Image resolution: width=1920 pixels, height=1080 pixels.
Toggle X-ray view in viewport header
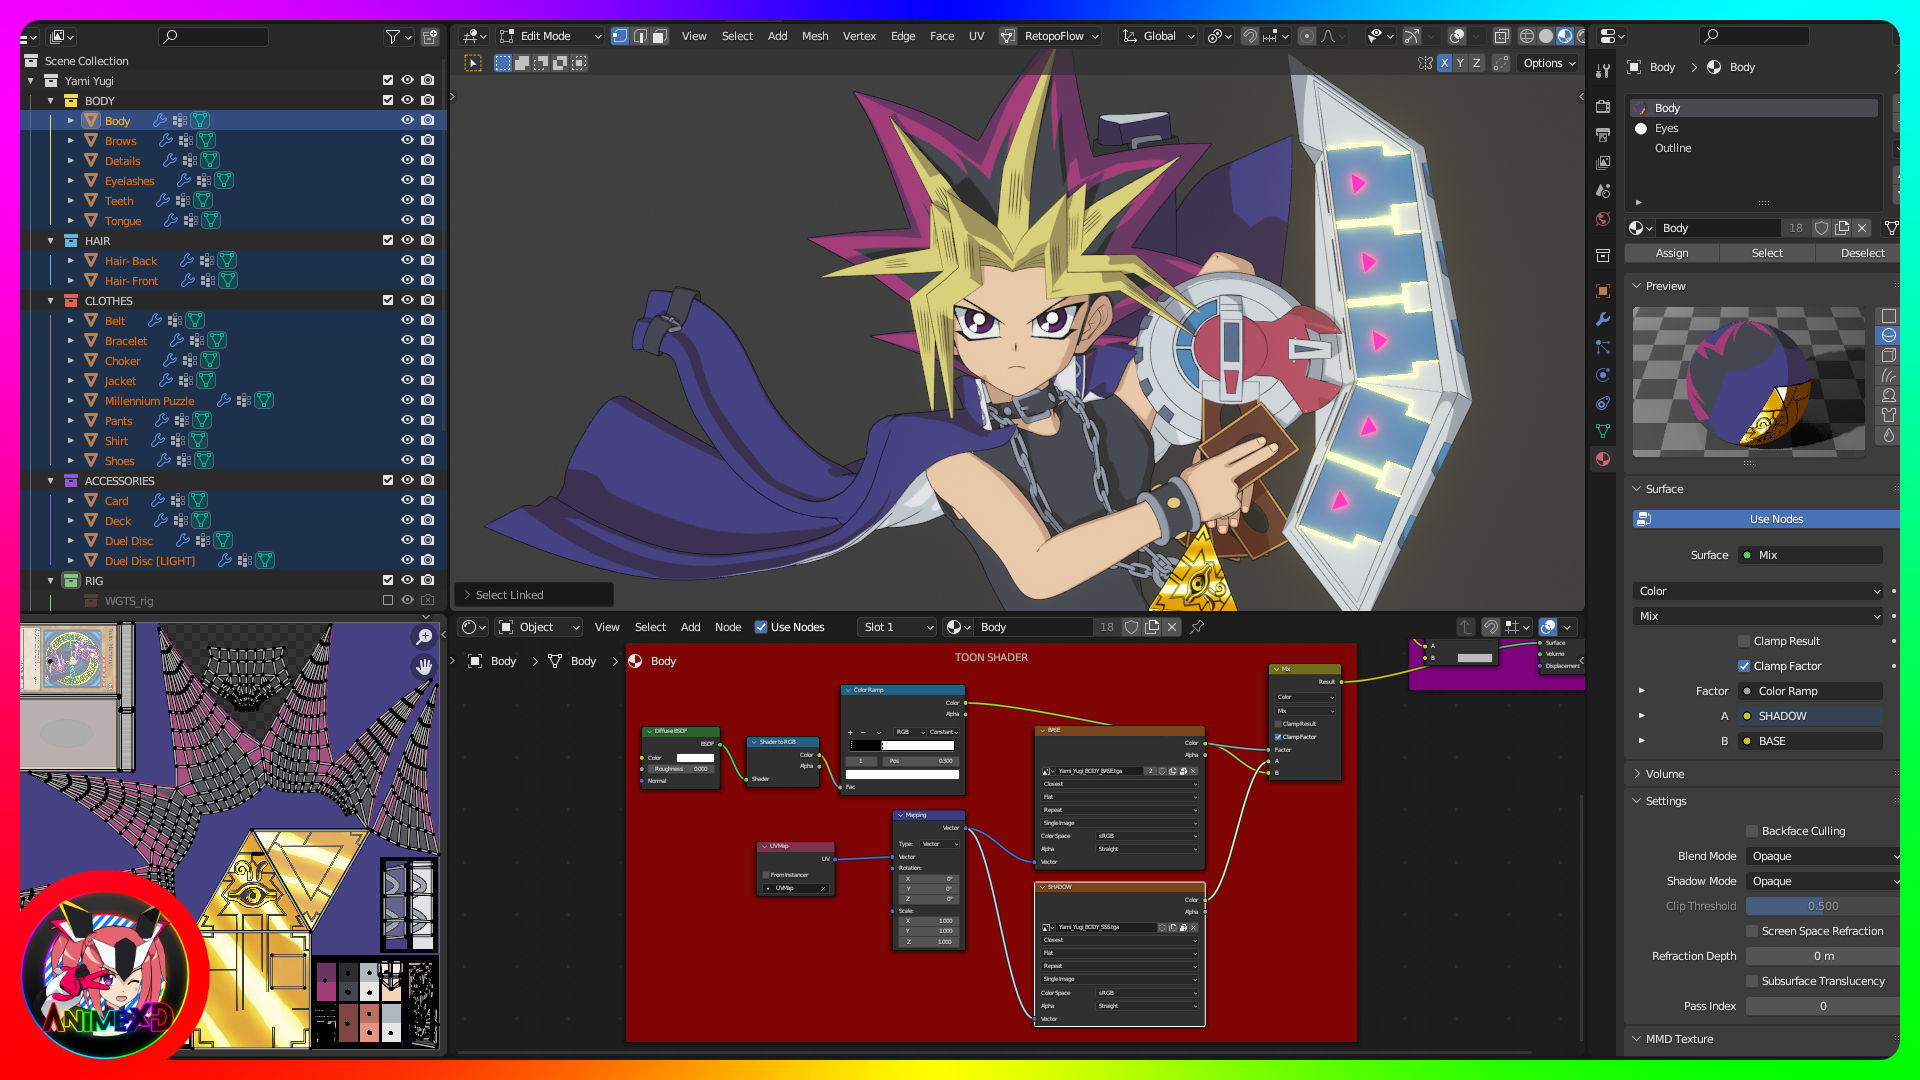[x=1501, y=36]
